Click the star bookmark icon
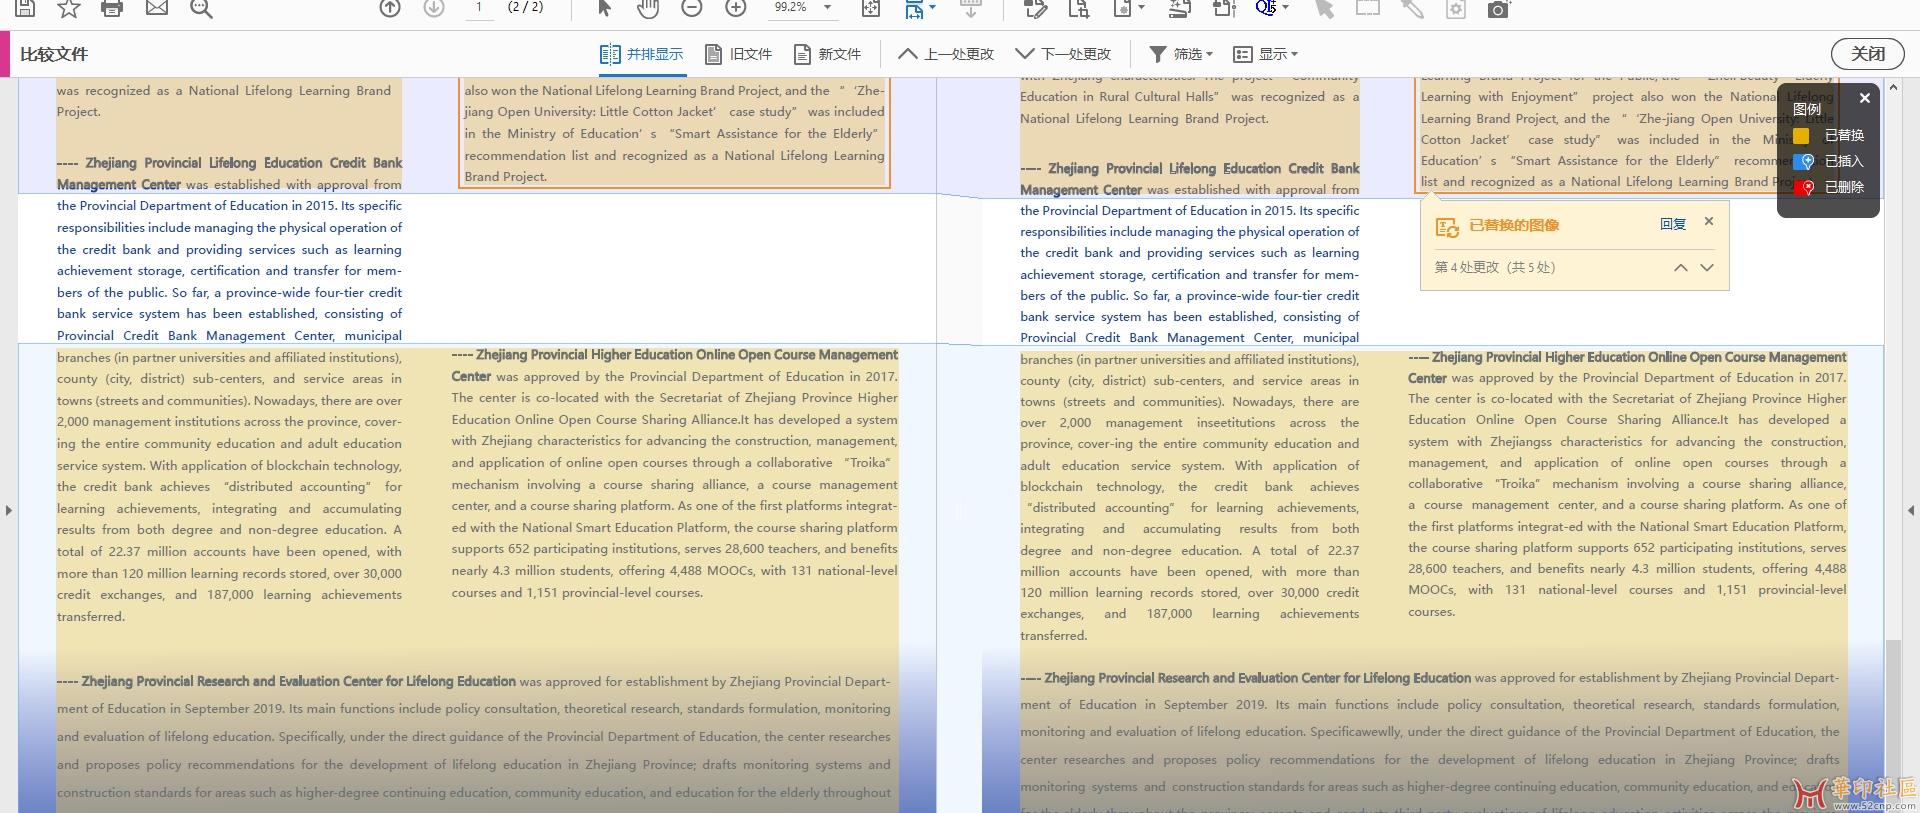 tap(68, 8)
